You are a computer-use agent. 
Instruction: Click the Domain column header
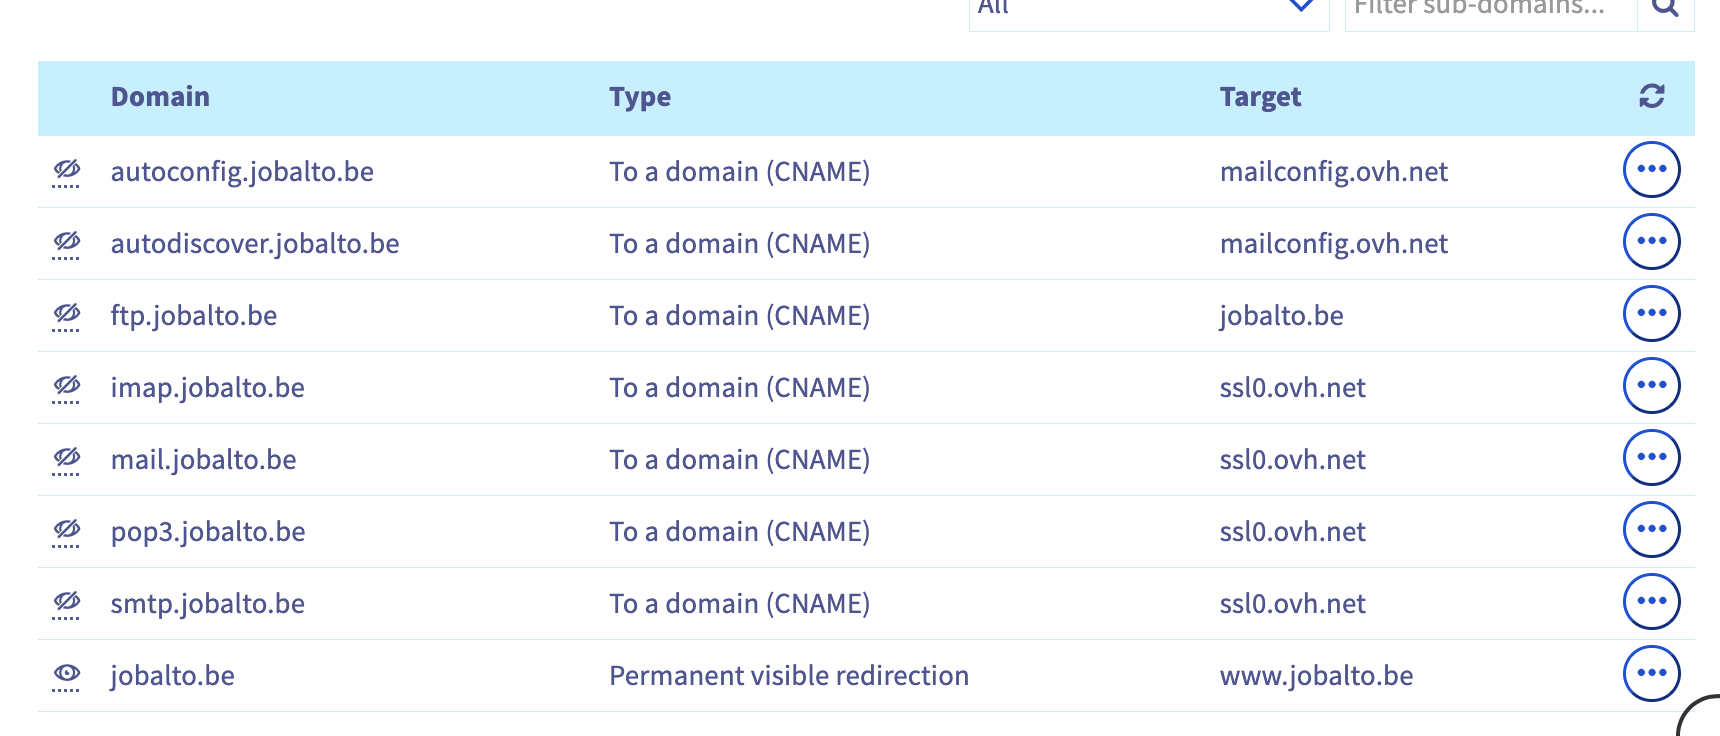[x=160, y=97]
